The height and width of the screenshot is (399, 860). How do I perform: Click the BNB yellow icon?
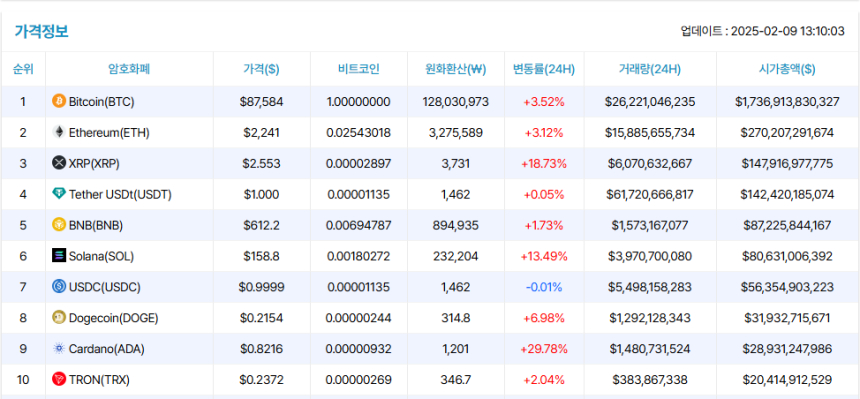(x=58, y=224)
